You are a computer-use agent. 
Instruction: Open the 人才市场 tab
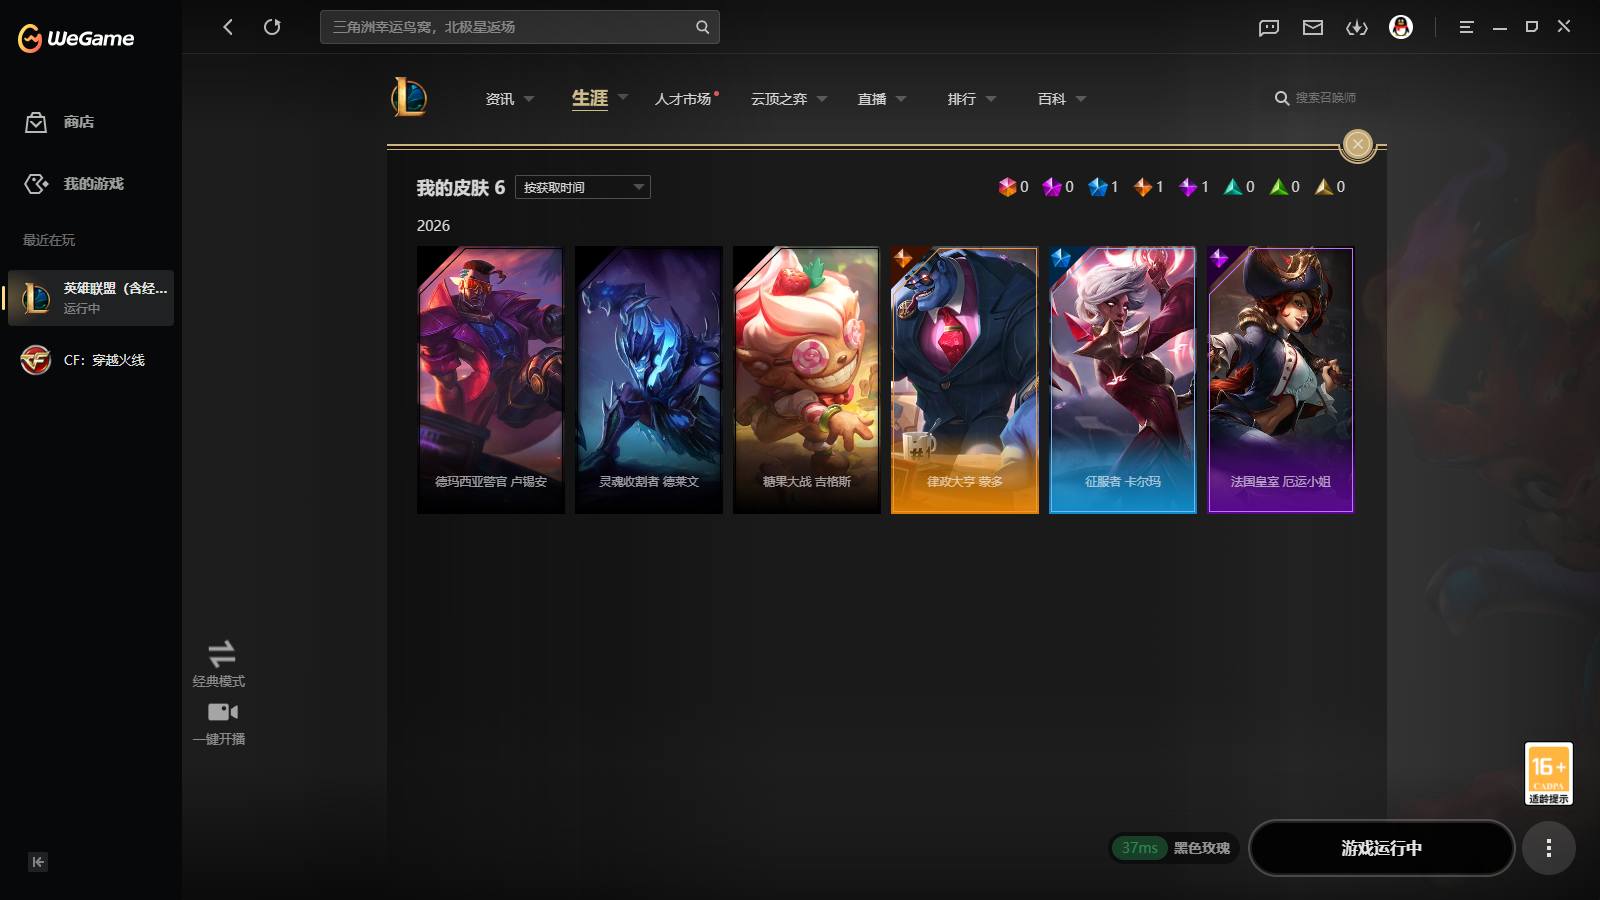[683, 99]
